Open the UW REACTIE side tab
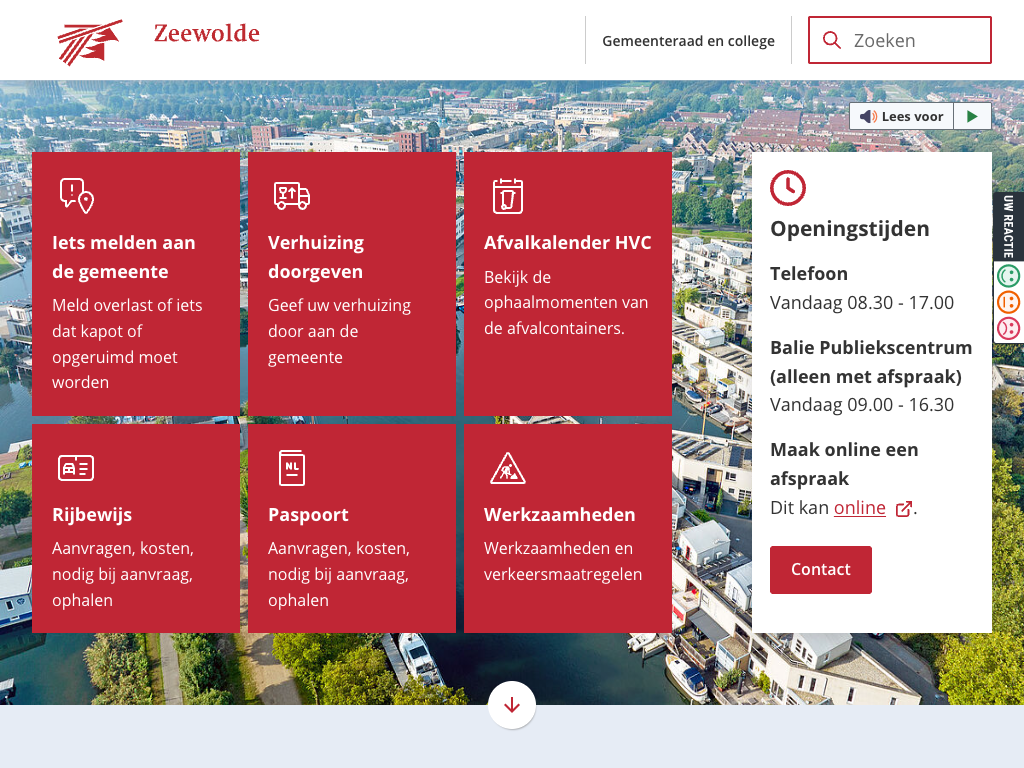This screenshot has height=768, width=1024. pyautogui.click(x=1008, y=226)
